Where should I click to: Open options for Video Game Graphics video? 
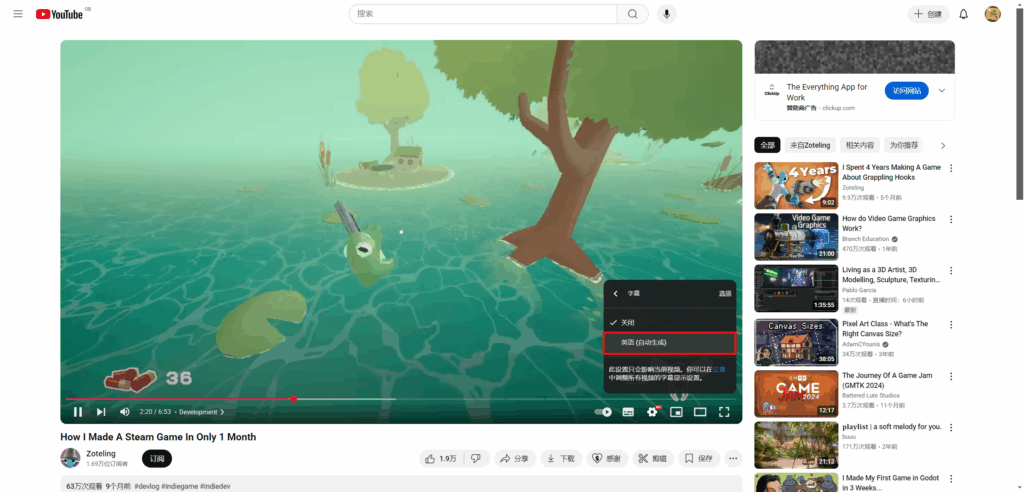pyautogui.click(x=951, y=220)
